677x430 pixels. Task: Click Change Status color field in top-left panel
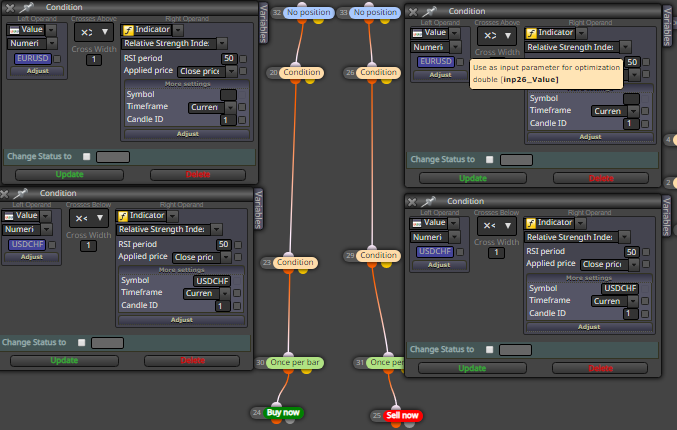tap(113, 157)
